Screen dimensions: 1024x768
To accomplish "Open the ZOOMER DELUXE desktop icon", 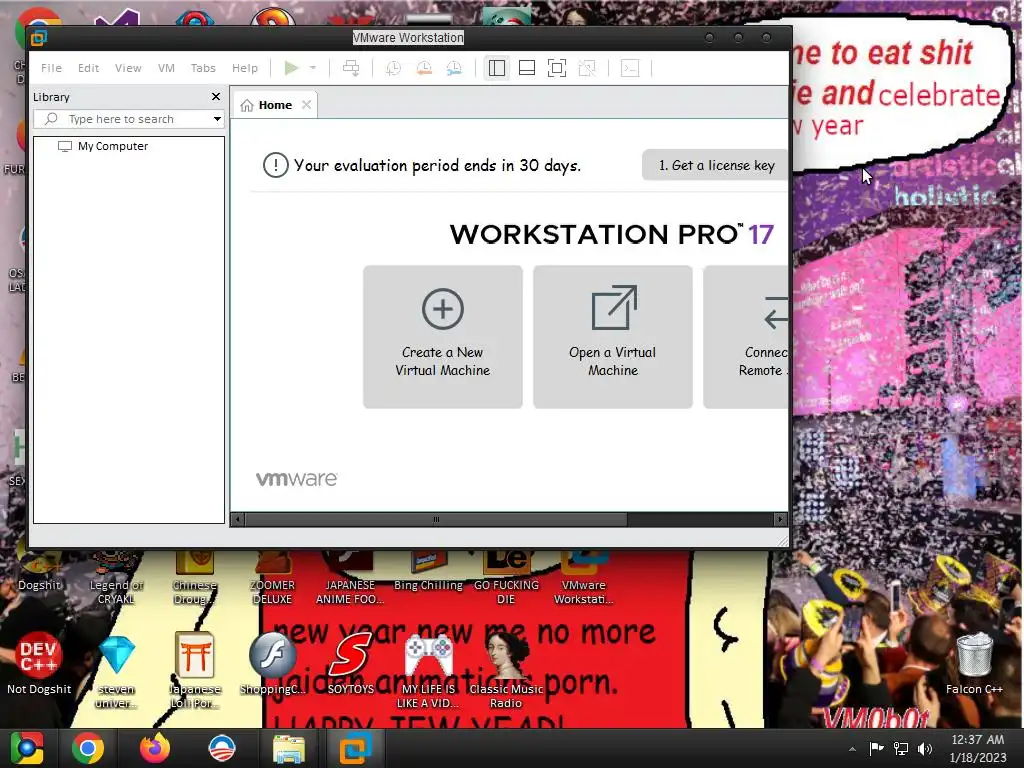I will [x=272, y=578].
